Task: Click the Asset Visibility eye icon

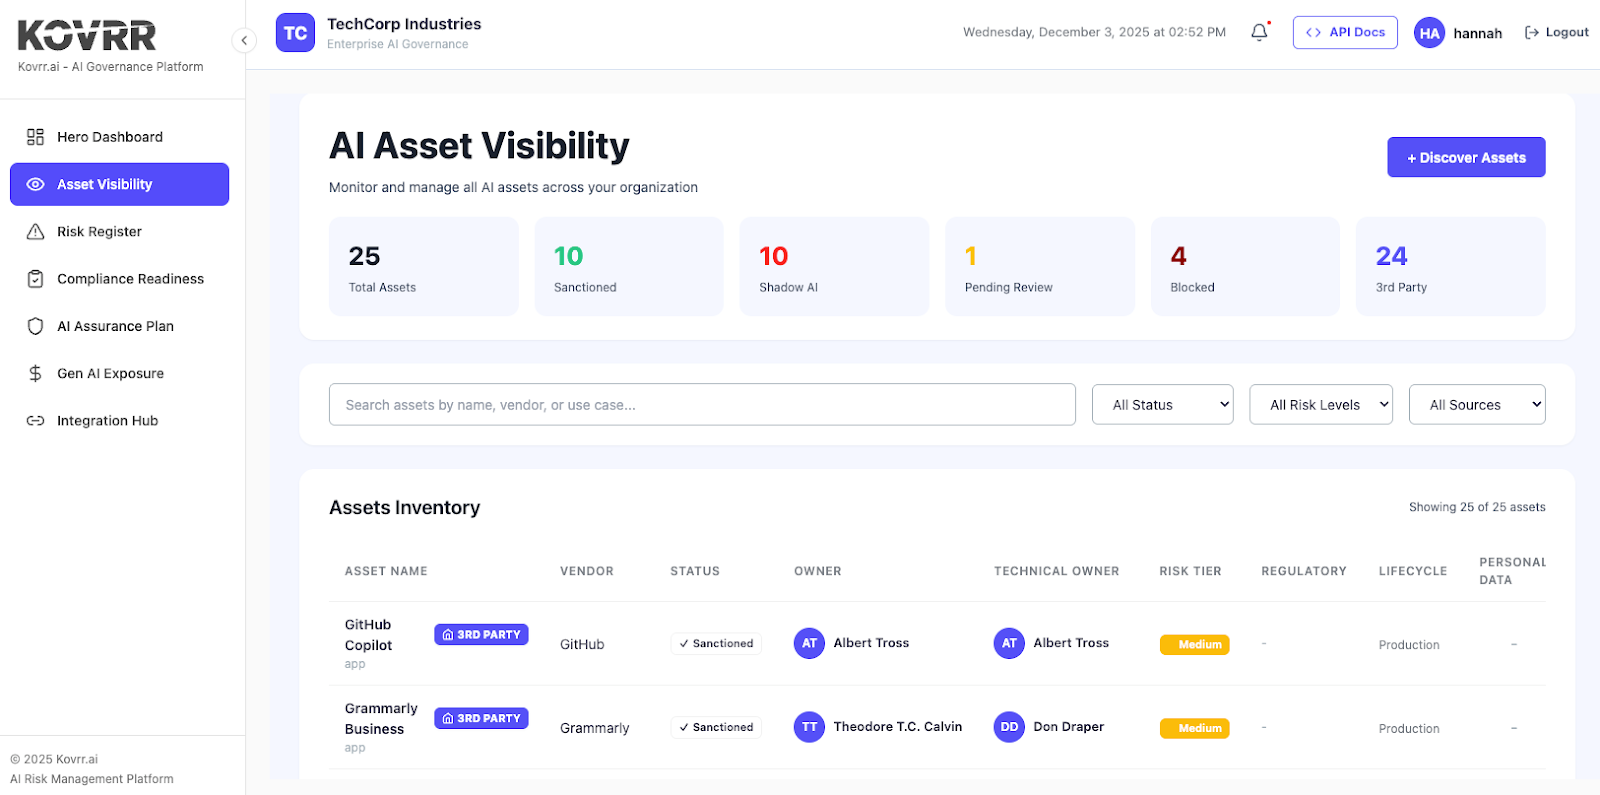Action: coord(35,184)
